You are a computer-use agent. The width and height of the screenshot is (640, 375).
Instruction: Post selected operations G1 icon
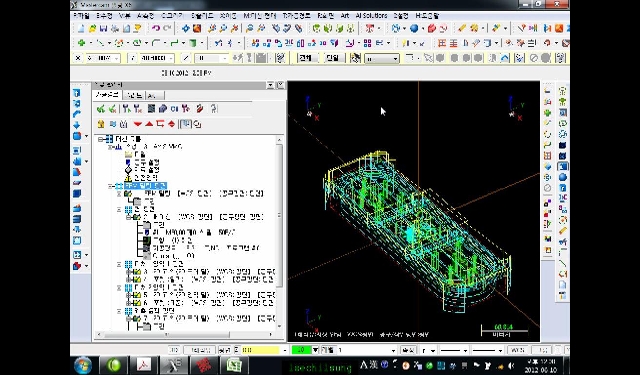coord(174,109)
